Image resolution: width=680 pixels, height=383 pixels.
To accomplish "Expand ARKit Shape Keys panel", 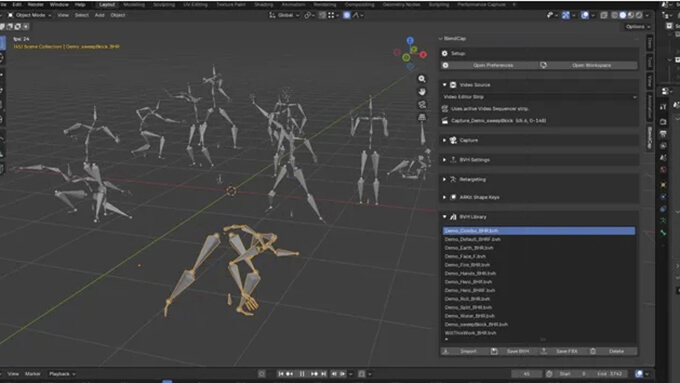I will 445,197.
